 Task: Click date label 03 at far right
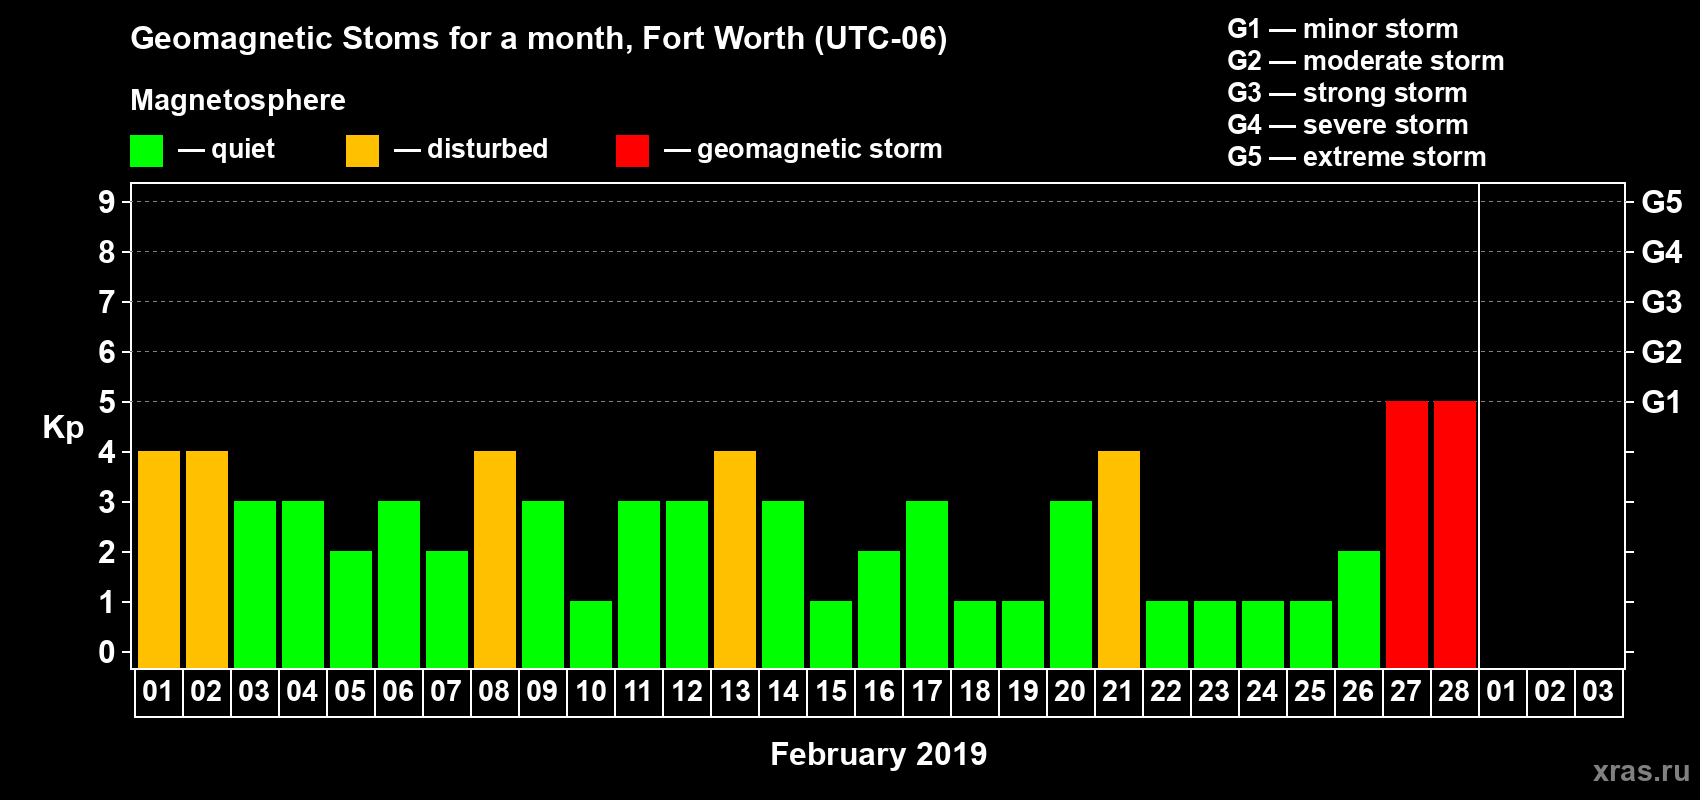pos(1598,692)
